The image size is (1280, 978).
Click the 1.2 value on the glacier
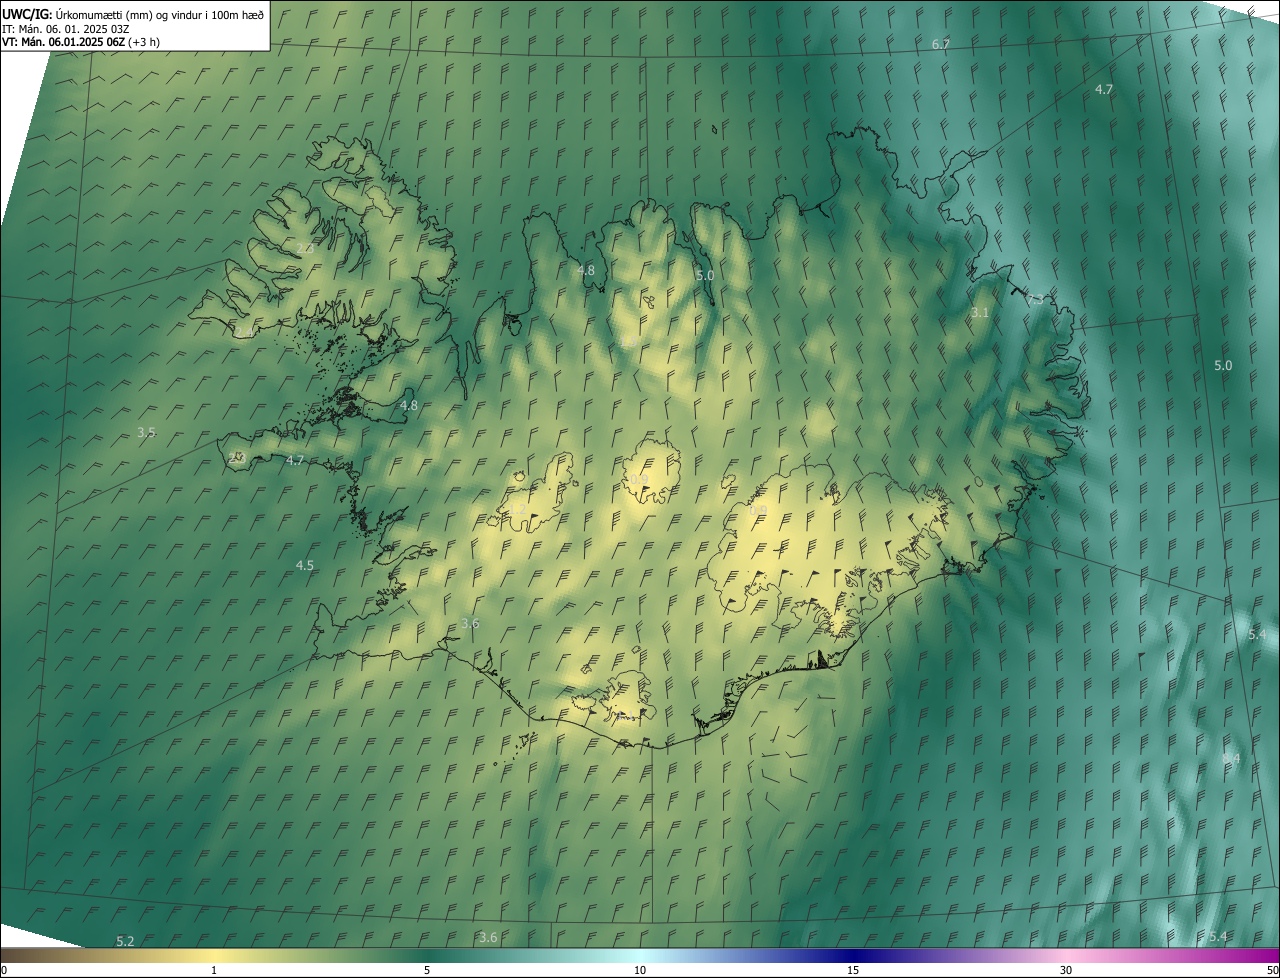518,509
